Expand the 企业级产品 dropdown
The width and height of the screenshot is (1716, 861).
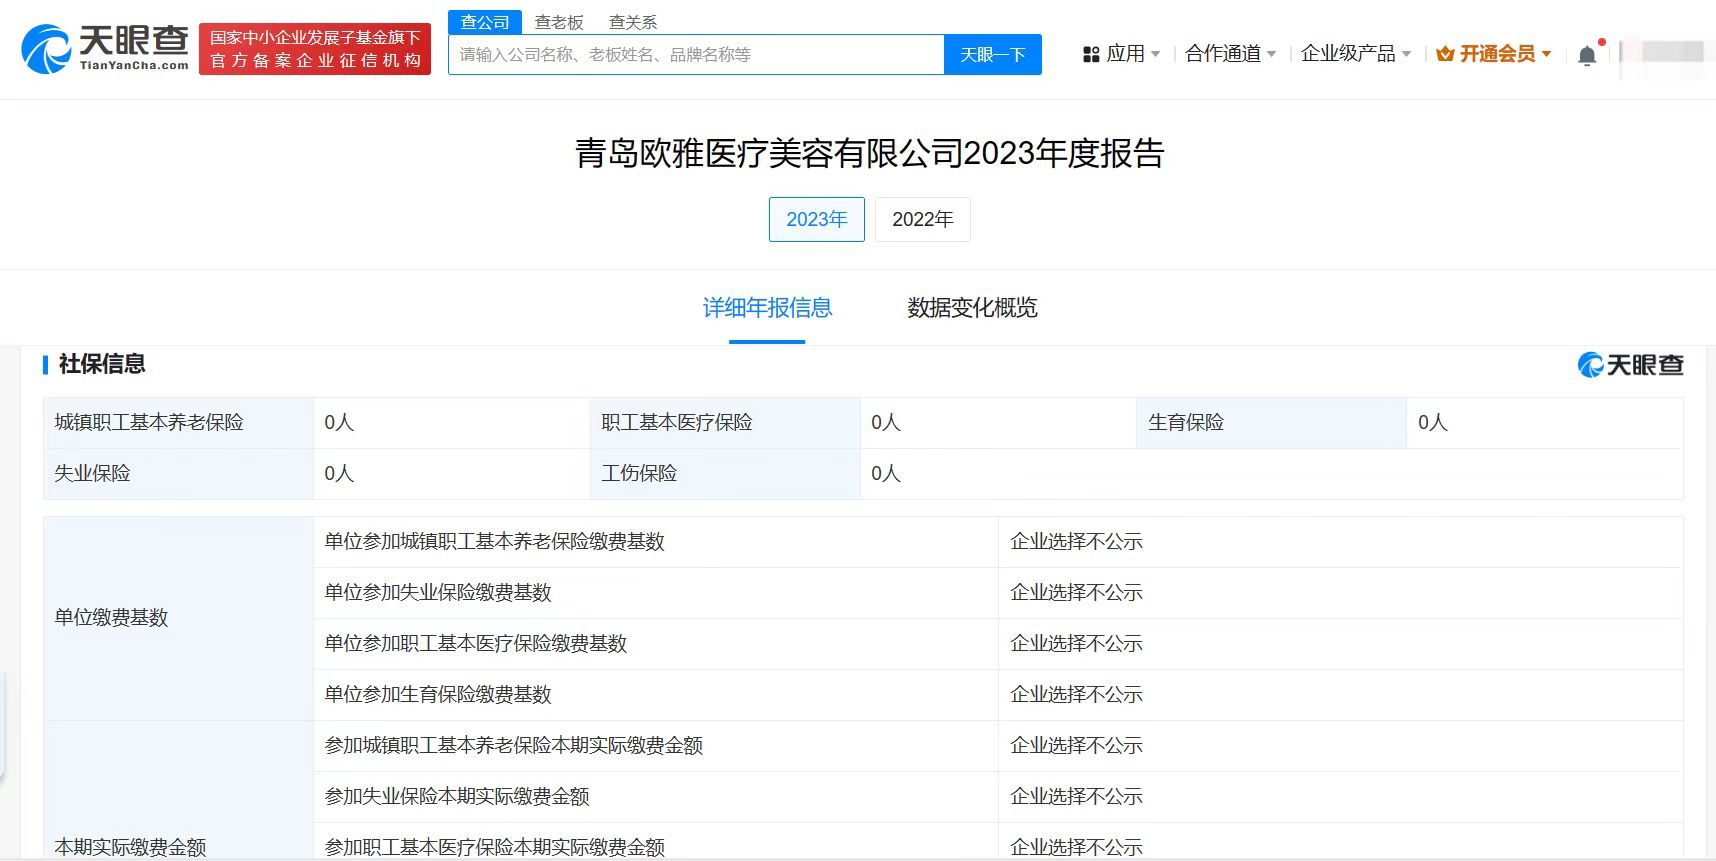pyautogui.click(x=1356, y=54)
